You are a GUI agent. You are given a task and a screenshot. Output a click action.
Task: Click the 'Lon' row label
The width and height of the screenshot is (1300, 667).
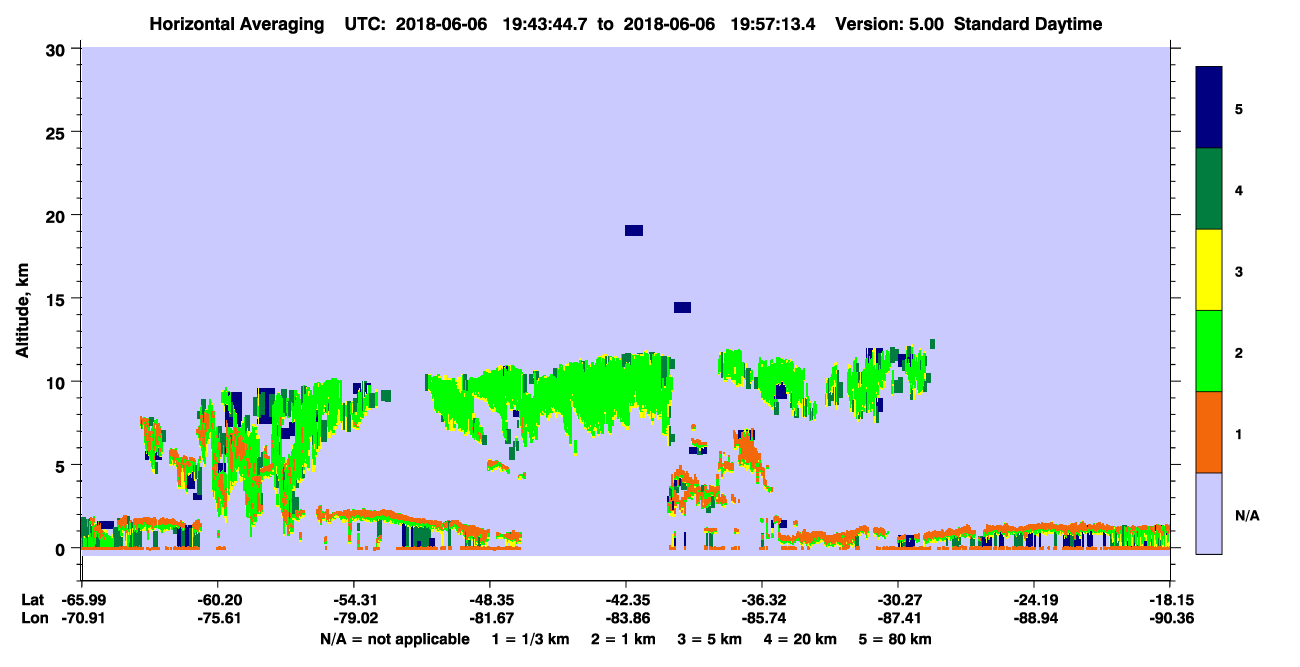pos(34,618)
